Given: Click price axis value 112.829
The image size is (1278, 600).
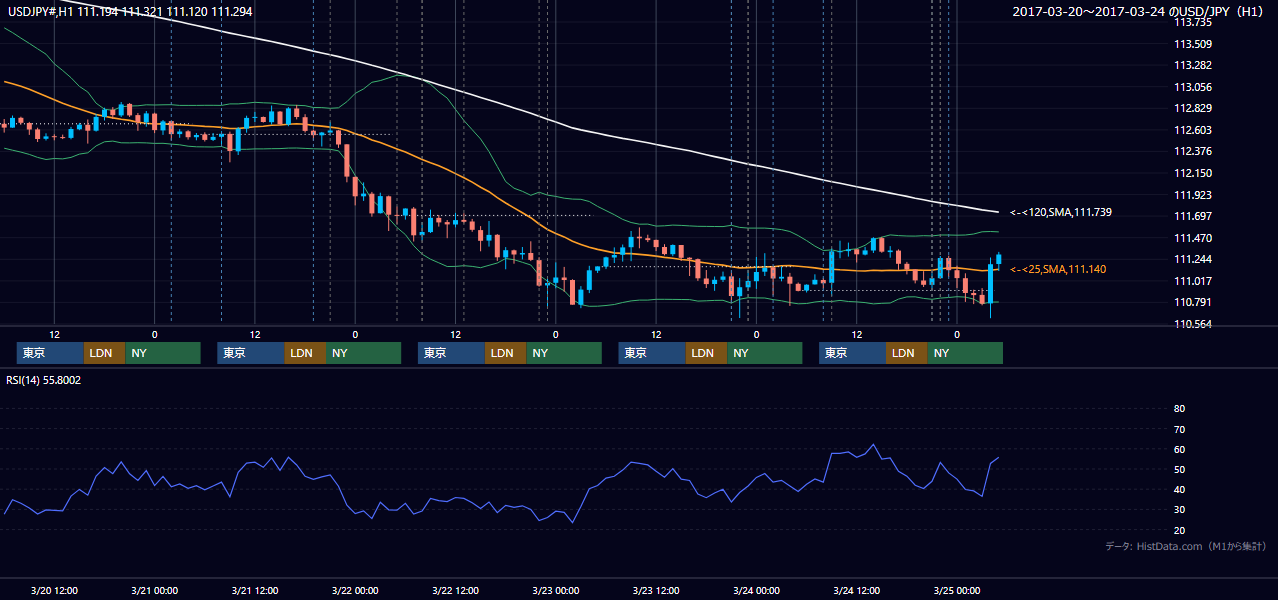Looking at the screenshot, I should (x=1192, y=108).
